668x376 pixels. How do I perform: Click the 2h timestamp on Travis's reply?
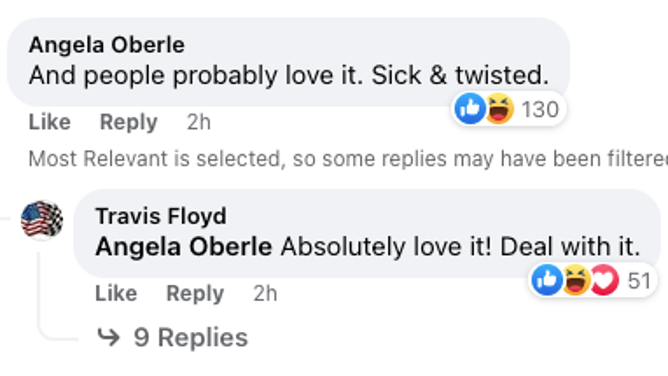[x=265, y=293]
